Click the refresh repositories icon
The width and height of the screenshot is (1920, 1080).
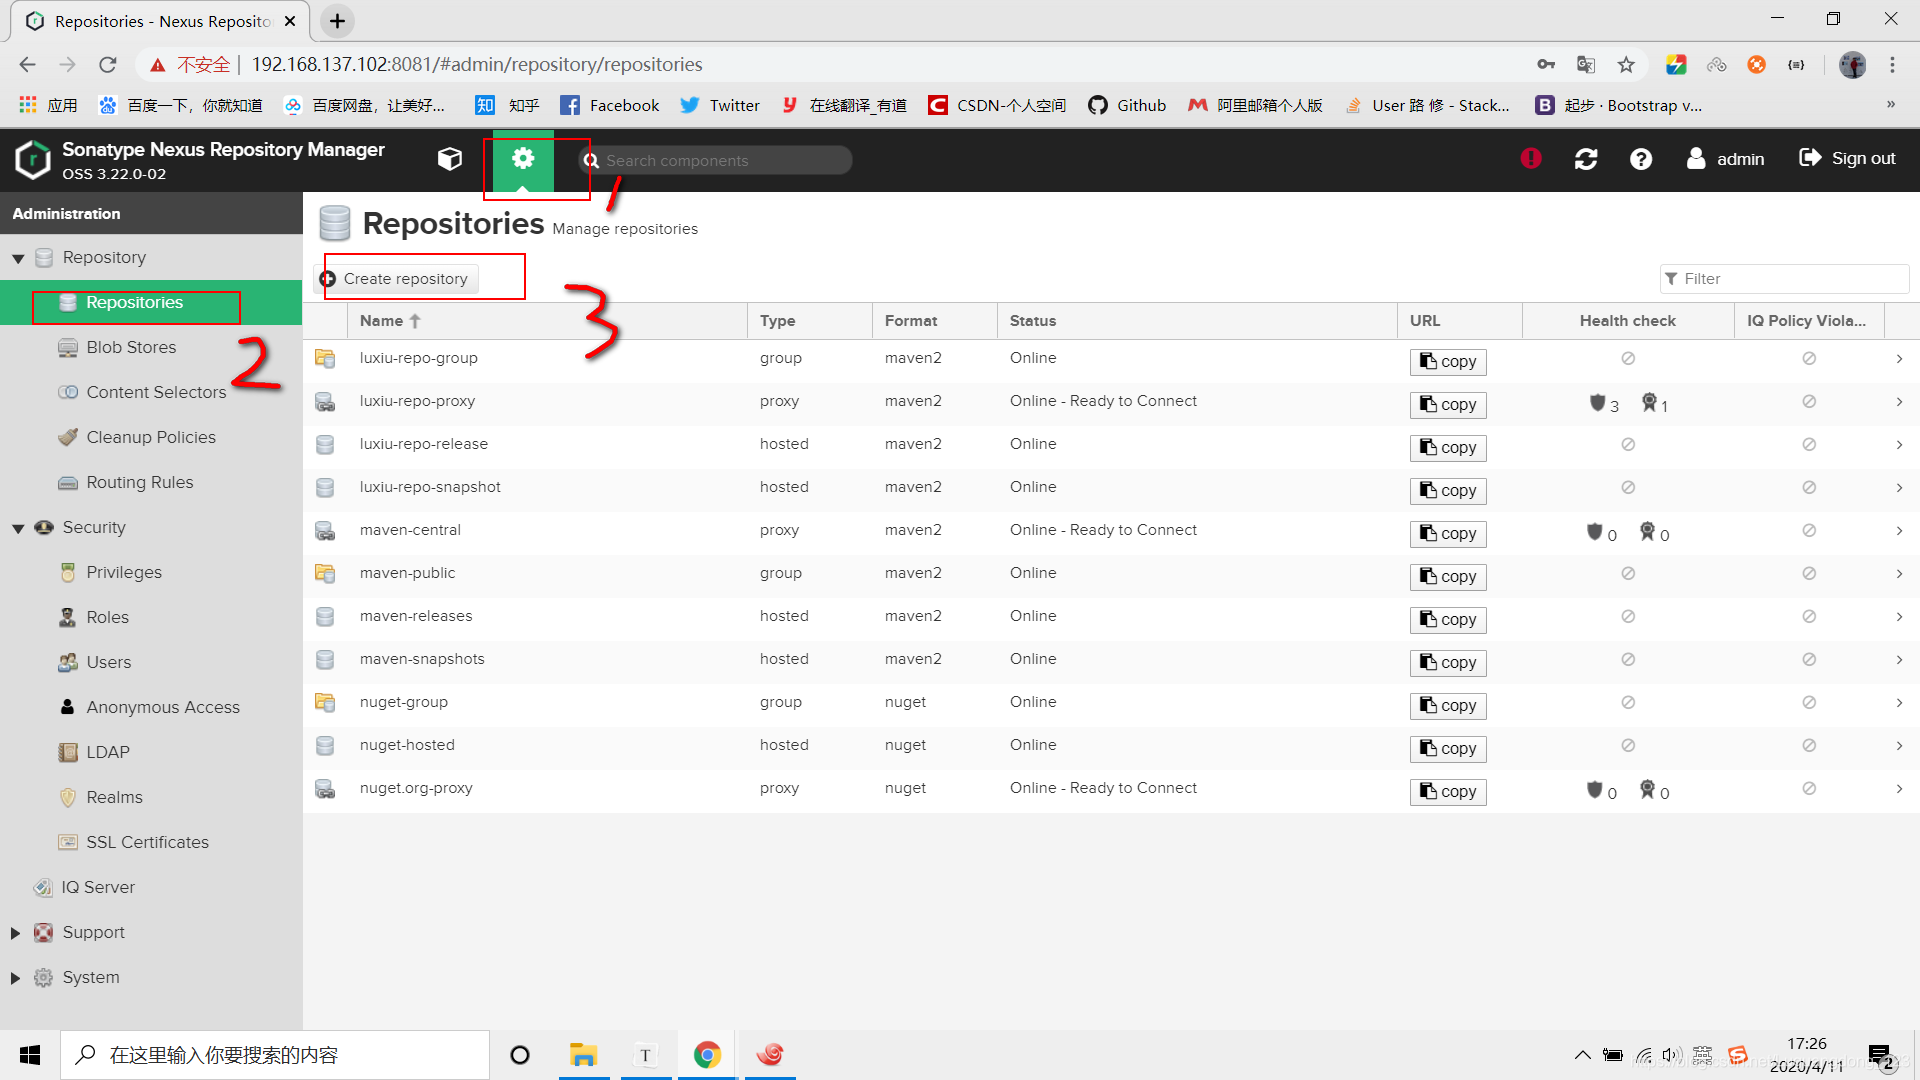click(1586, 160)
